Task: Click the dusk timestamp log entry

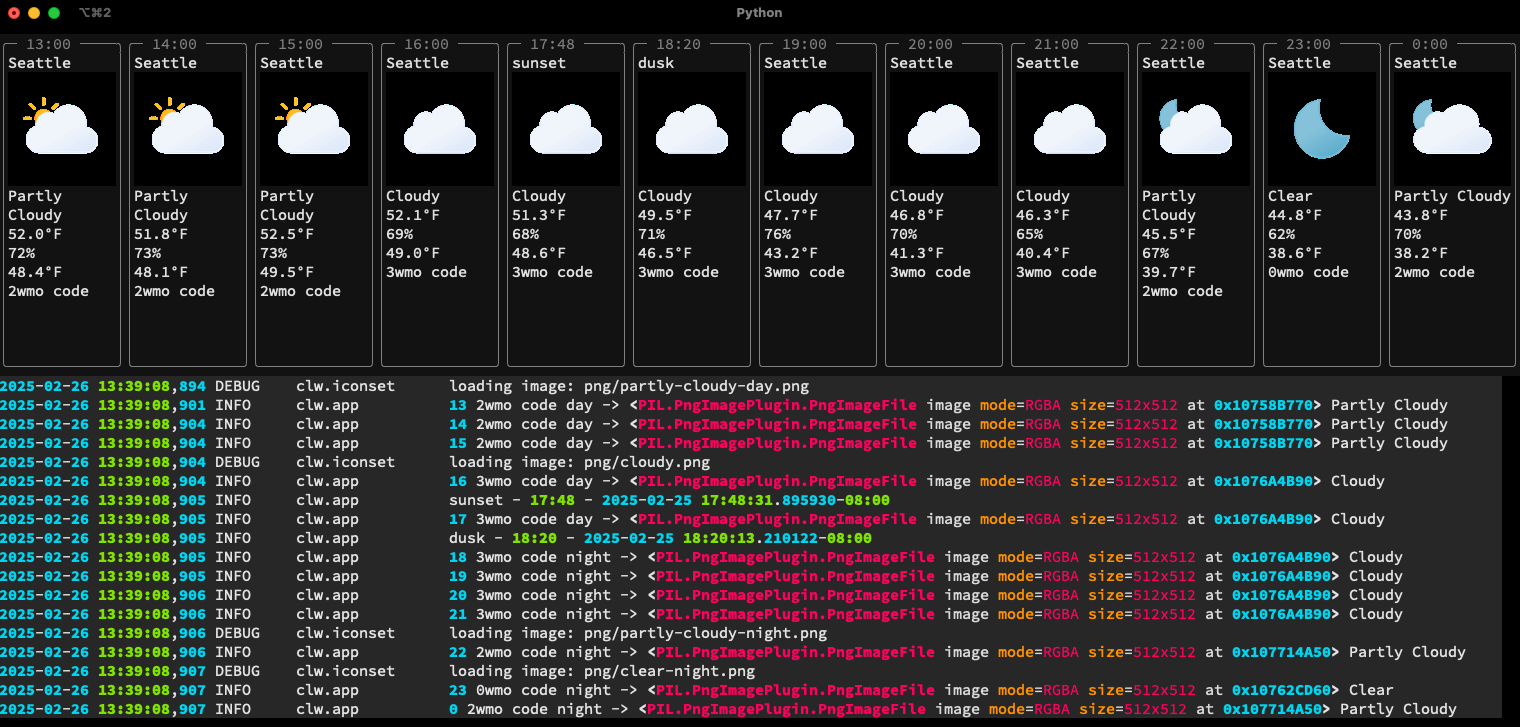Action: 660,538
